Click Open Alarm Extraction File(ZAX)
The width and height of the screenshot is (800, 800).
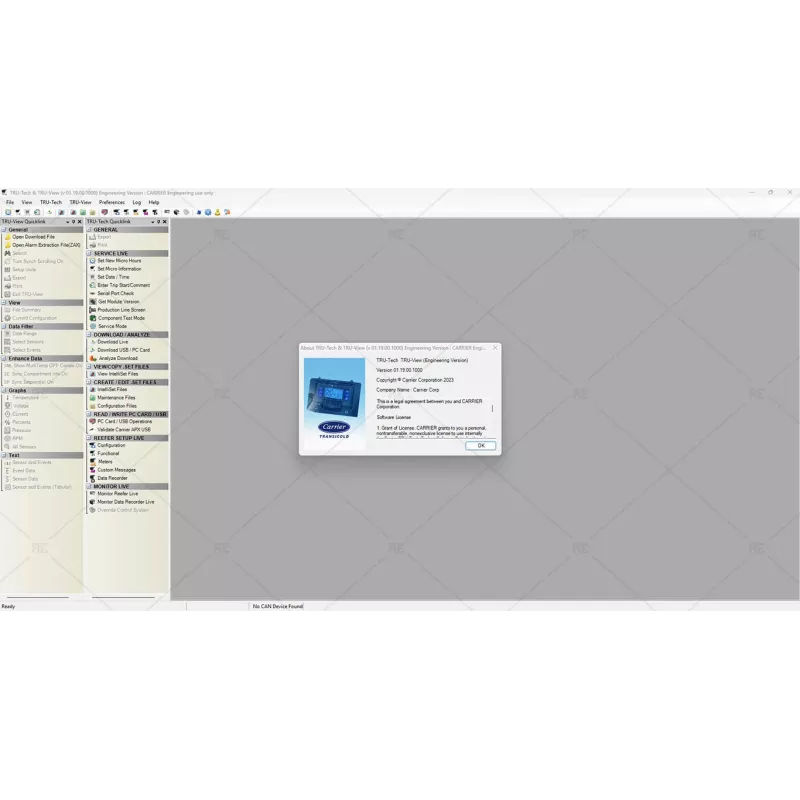click(x=46, y=245)
